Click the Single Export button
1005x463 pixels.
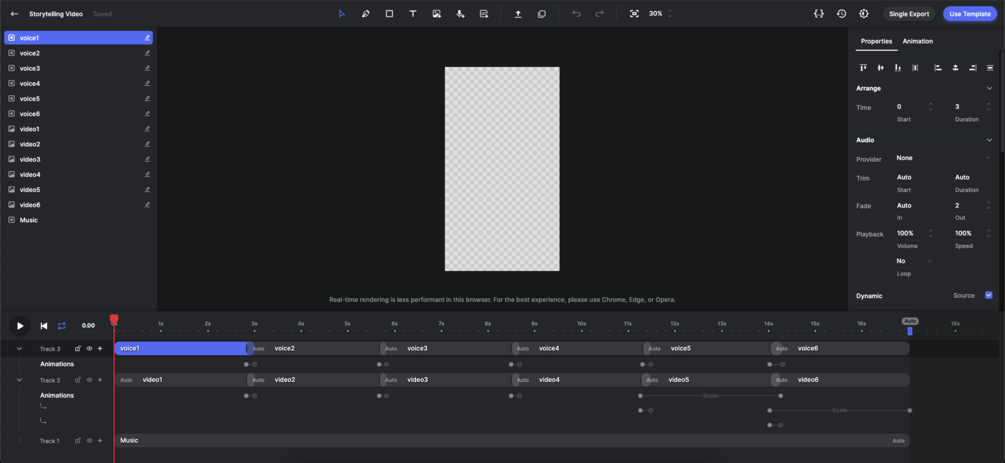[x=909, y=13]
